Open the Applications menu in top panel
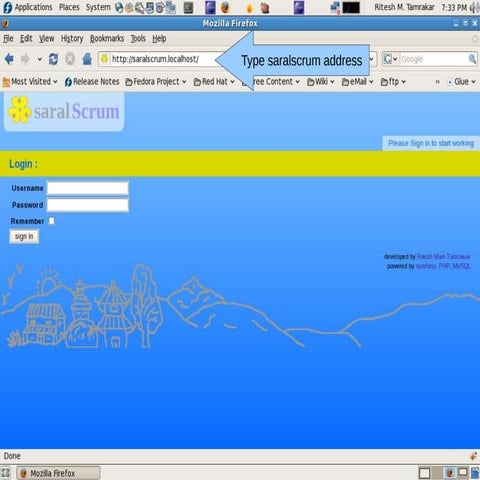 33,7
